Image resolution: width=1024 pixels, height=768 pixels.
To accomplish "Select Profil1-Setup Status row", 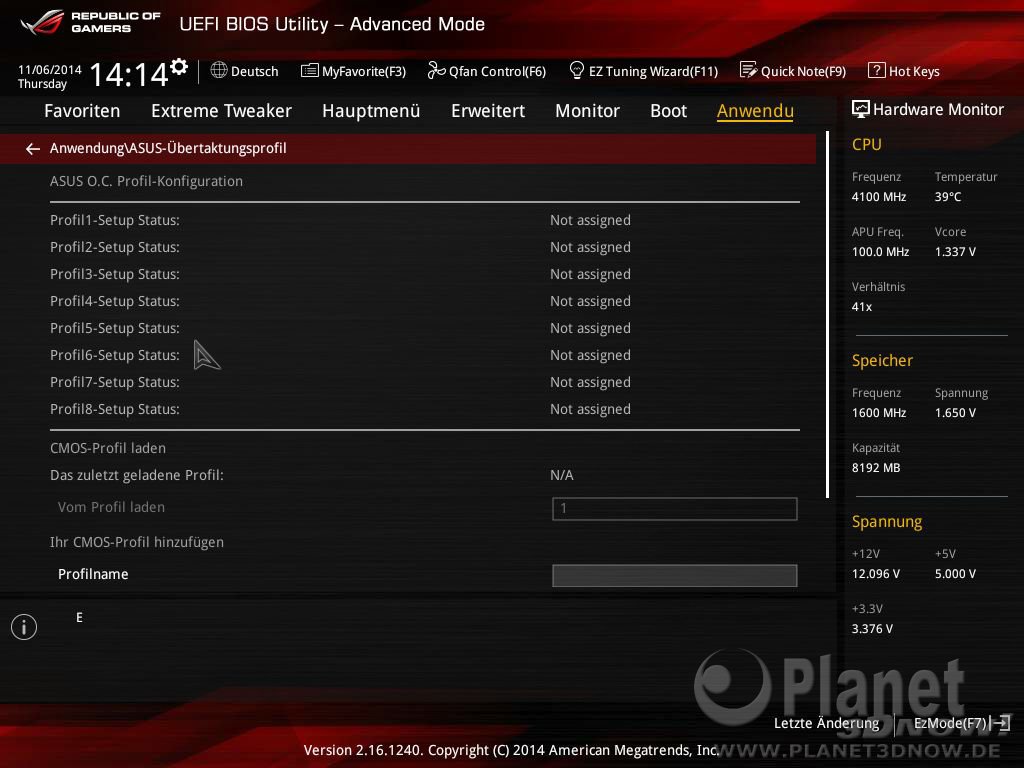I will [424, 220].
